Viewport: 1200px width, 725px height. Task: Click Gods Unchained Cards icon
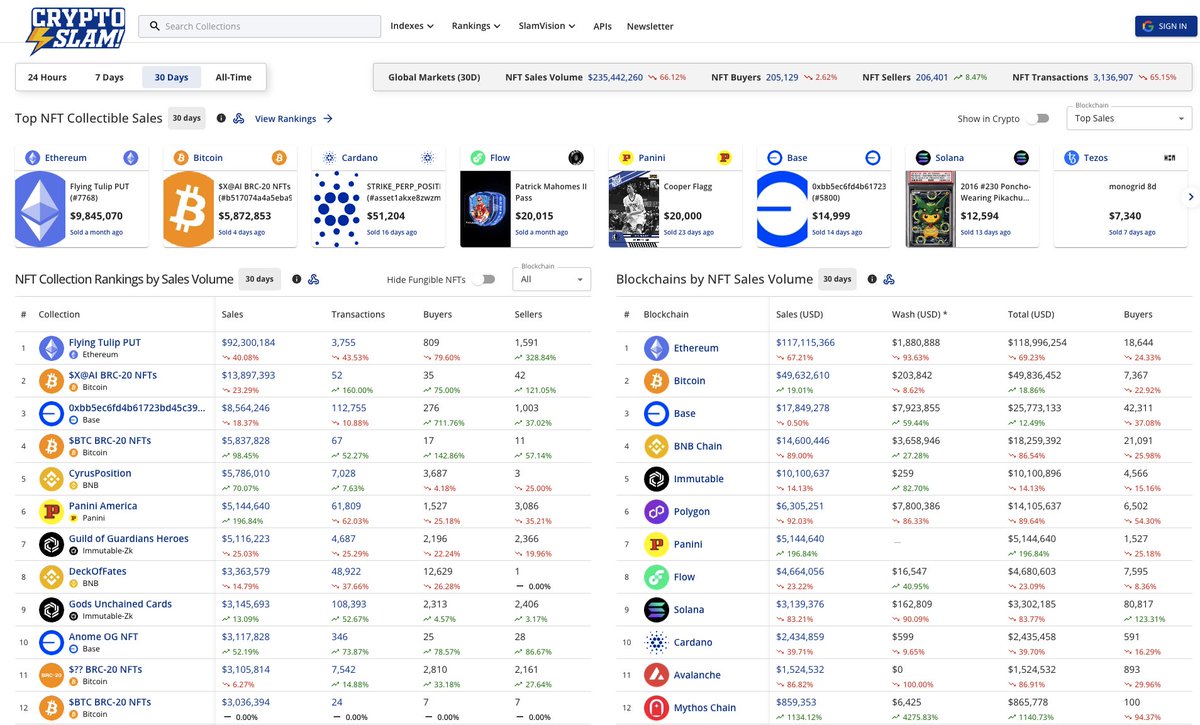(51, 610)
